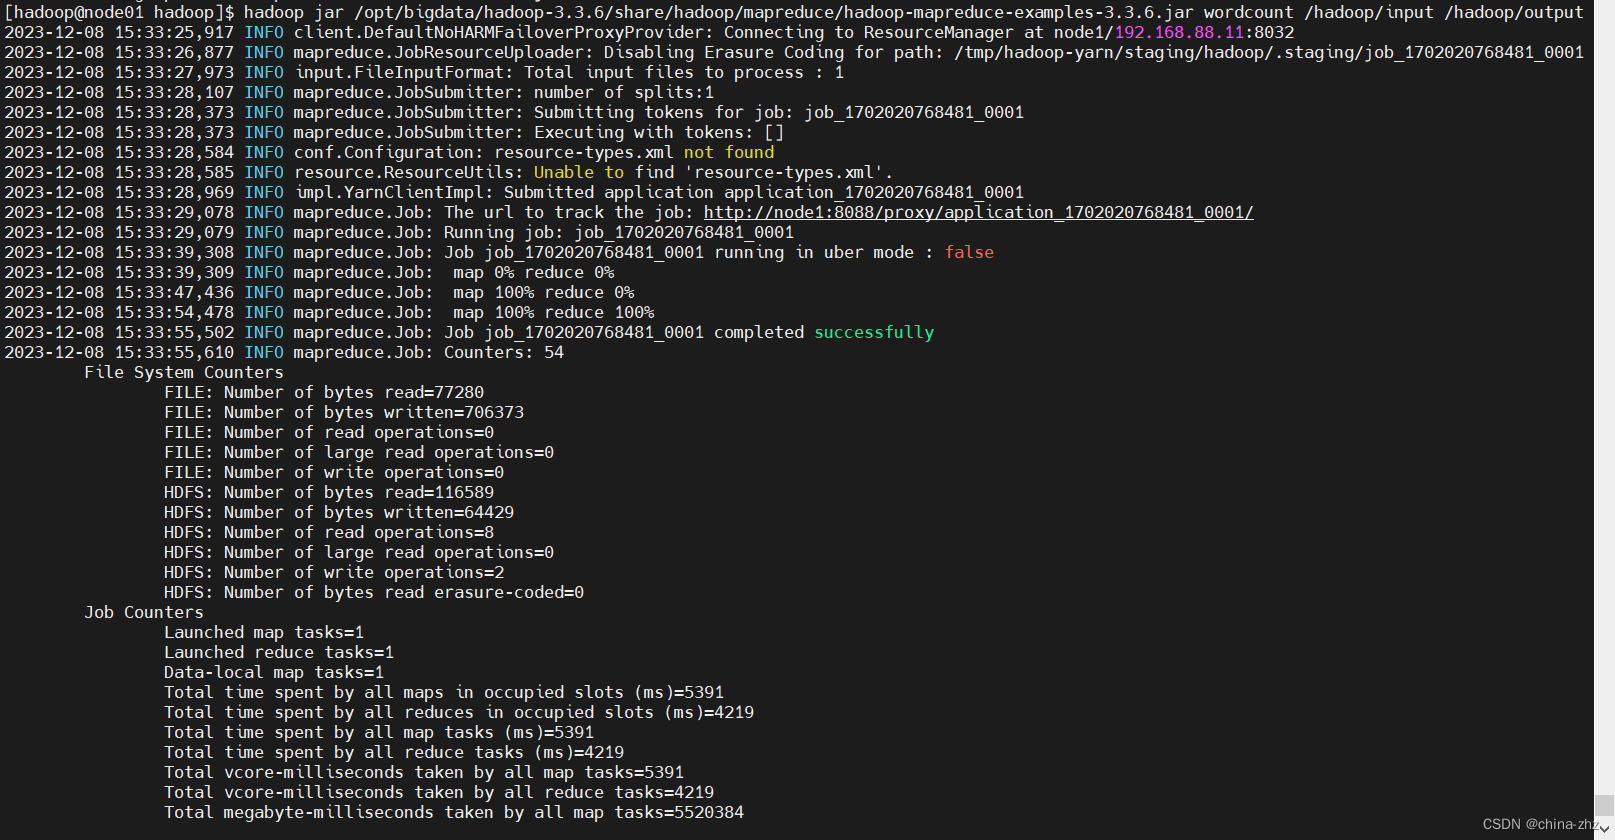This screenshot has width=1615, height=840.
Task: Click the 'Submitting tokens for job' line
Action: pos(514,112)
